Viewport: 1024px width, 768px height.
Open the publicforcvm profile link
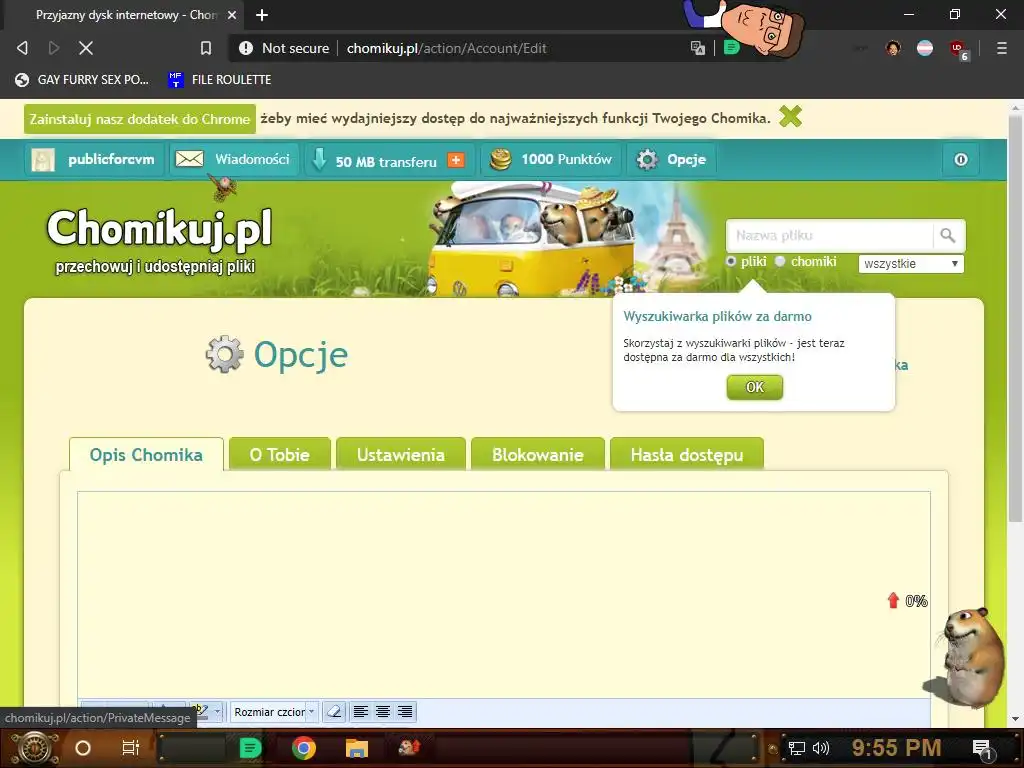coord(93,159)
